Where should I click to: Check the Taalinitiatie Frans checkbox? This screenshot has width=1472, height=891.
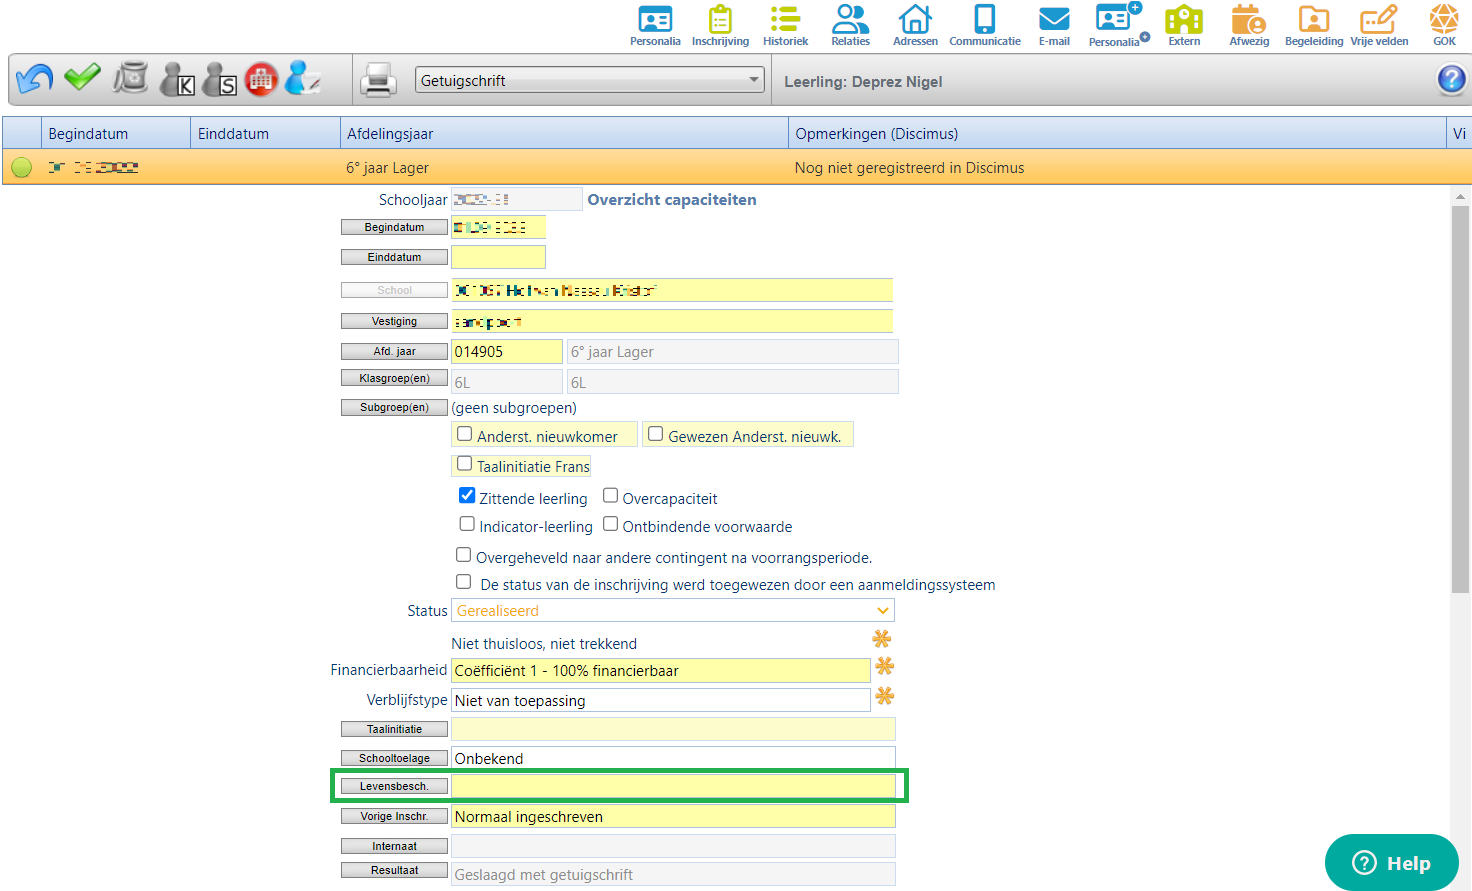(464, 464)
